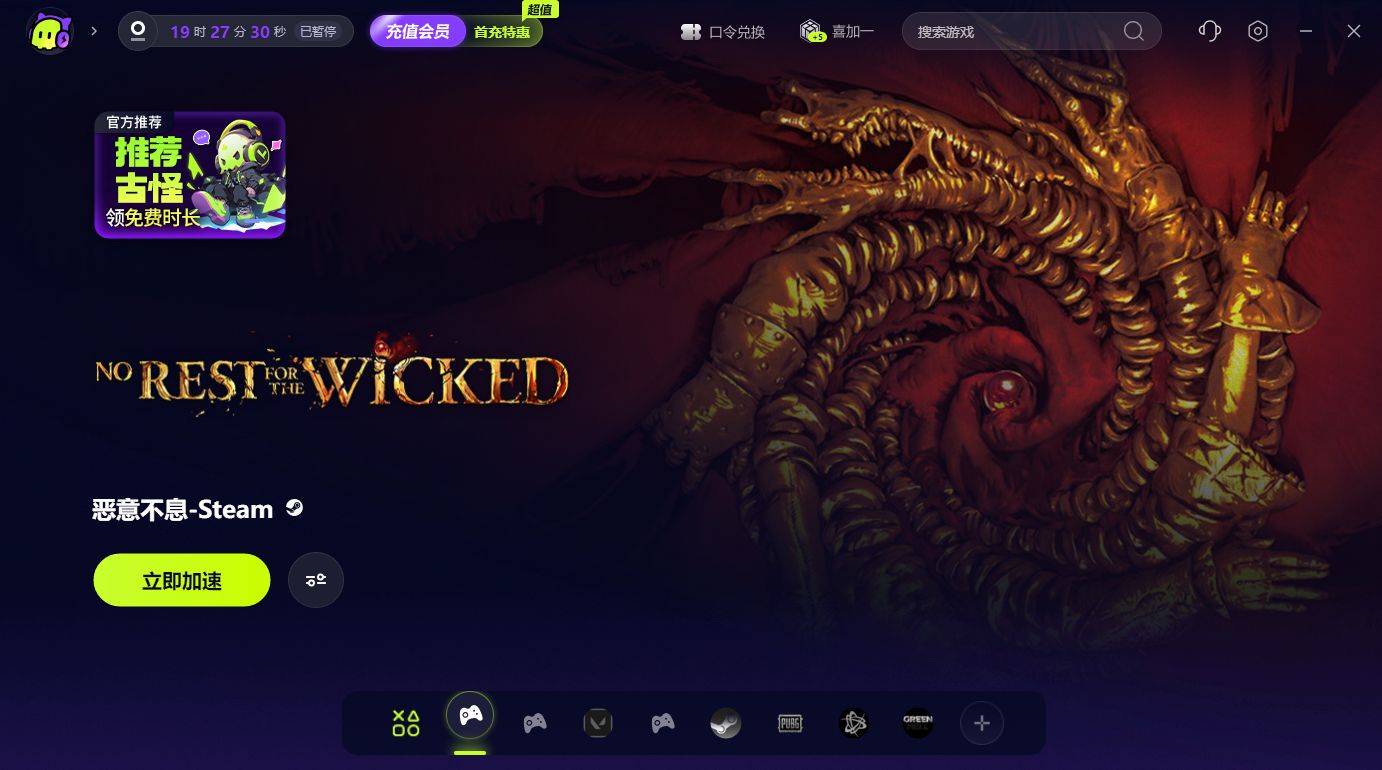Open the game library shapes icon
Viewport: 1382px width, 770px height.
(406, 723)
